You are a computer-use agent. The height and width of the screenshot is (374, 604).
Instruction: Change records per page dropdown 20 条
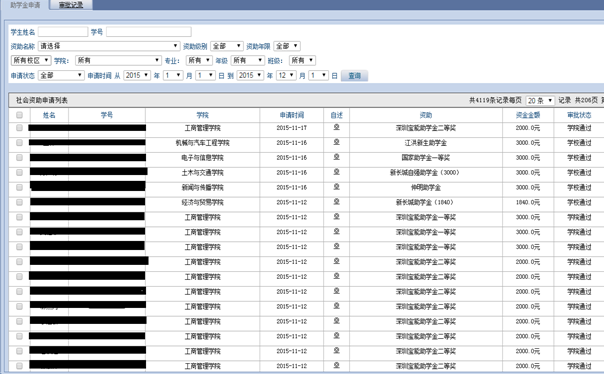[x=540, y=101]
